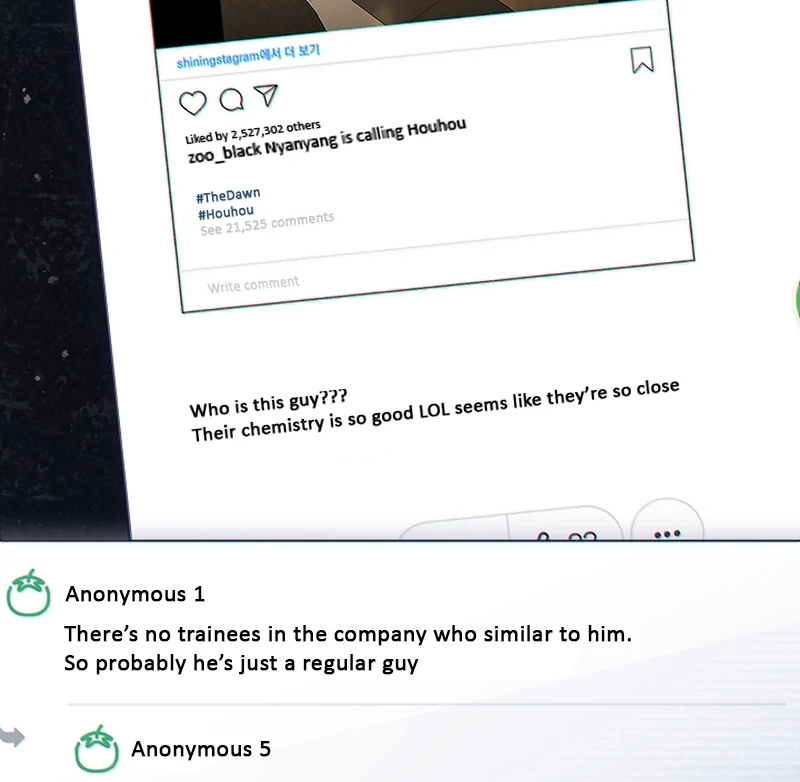
Task: Click the reply arrow beside Anonymous 5
Action: click(x=12, y=737)
